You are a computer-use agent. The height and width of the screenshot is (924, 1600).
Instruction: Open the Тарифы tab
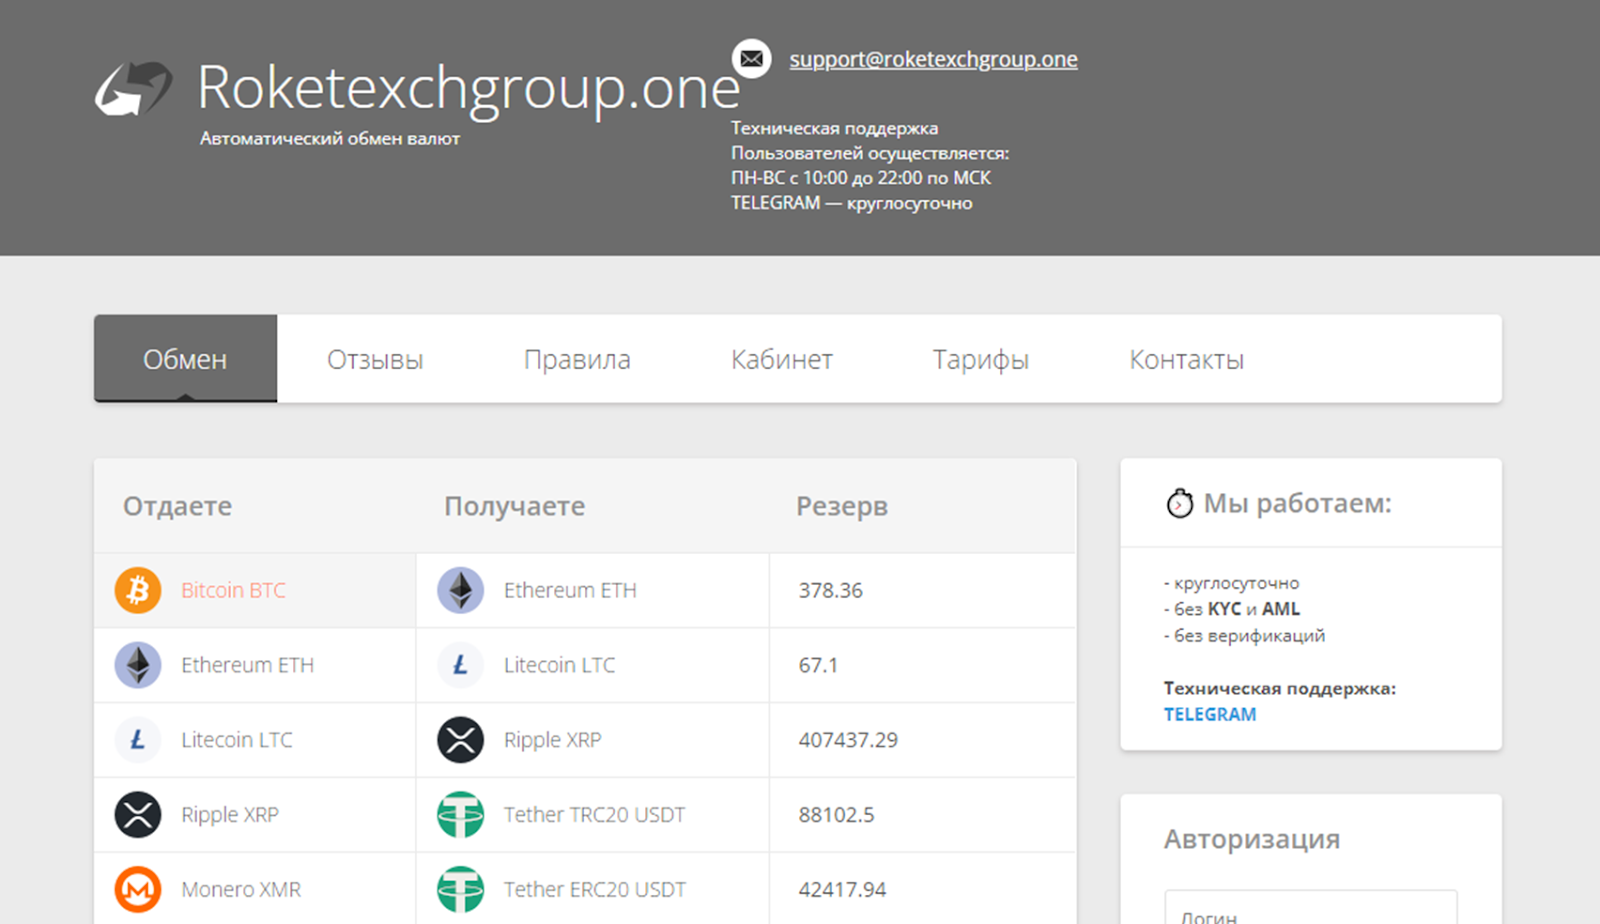point(980,359)
